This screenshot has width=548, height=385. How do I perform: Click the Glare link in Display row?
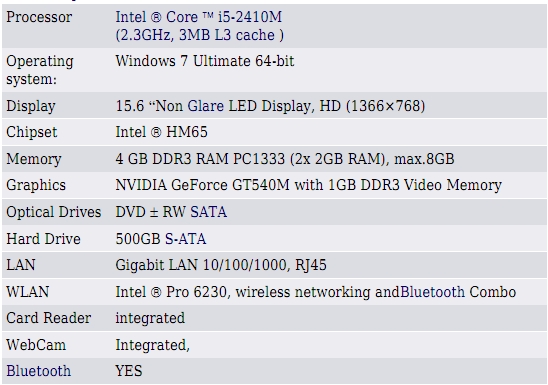(x=206, y=106)
